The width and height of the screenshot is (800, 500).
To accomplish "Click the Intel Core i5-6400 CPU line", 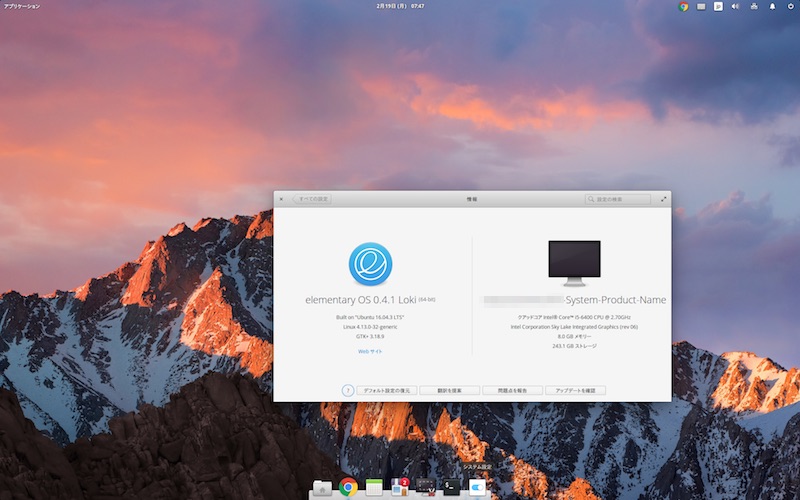I will point(574,317).
